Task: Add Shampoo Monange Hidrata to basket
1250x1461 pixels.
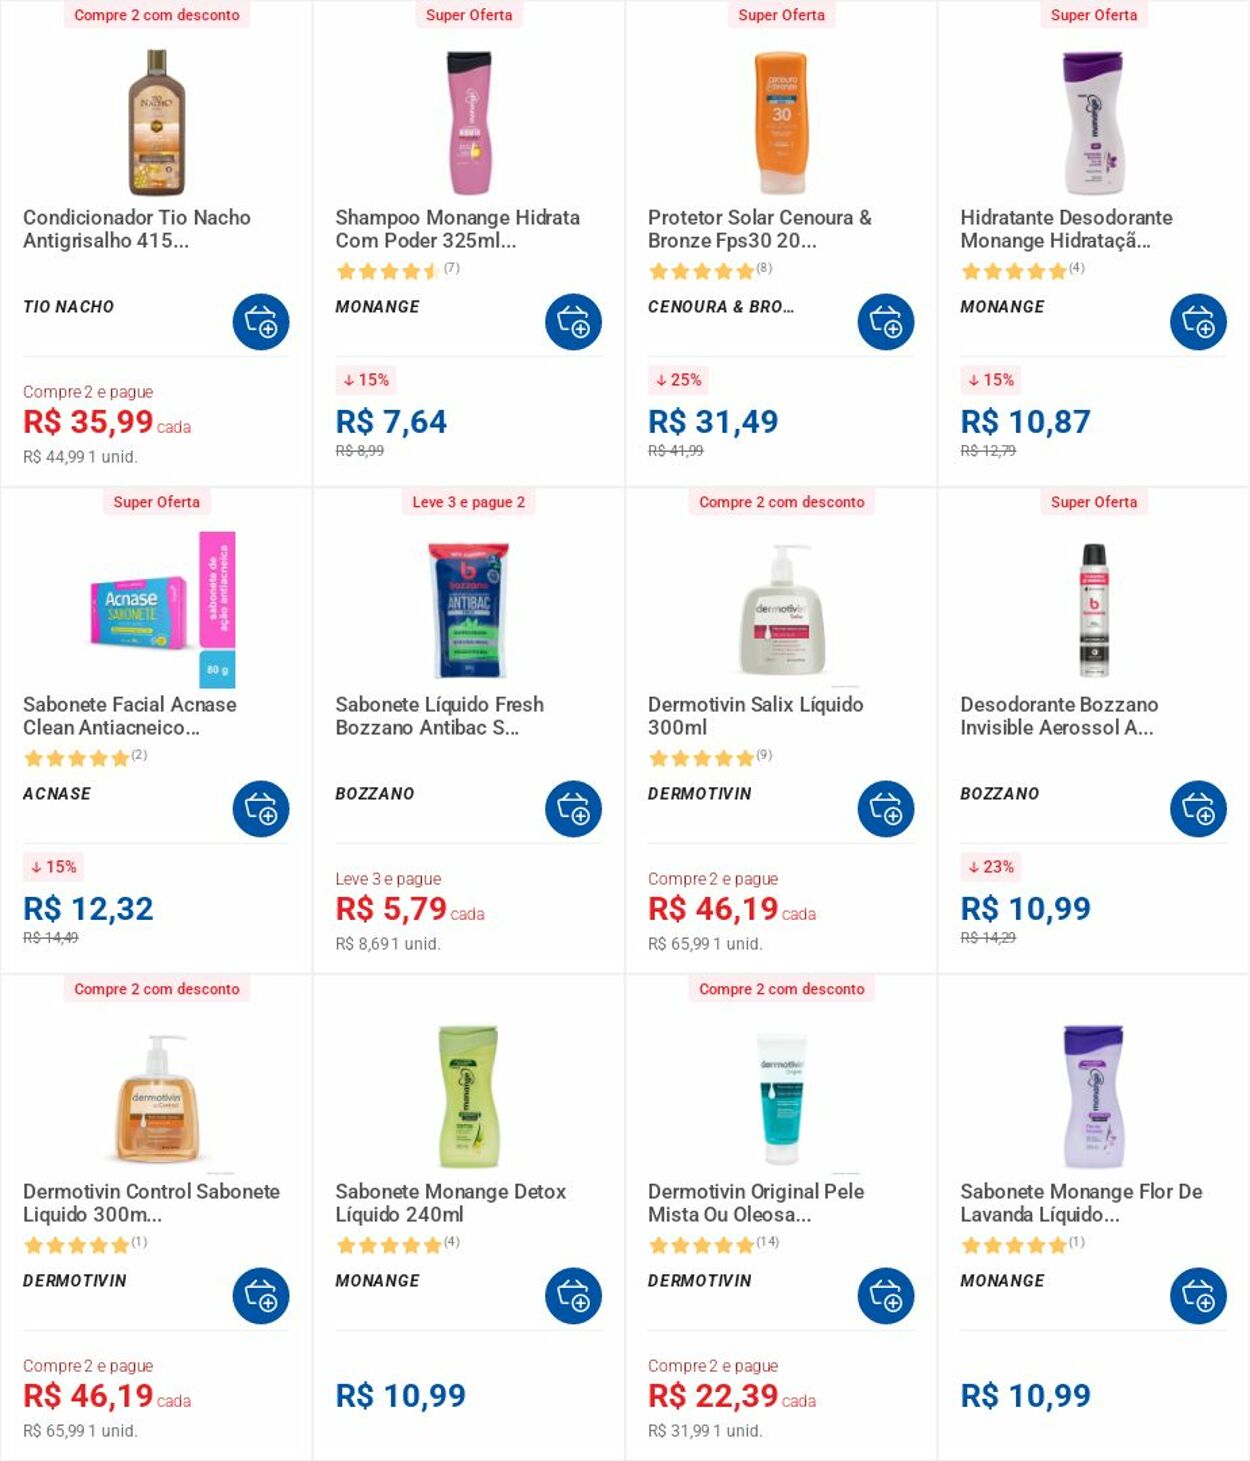Action: [573, 322]
